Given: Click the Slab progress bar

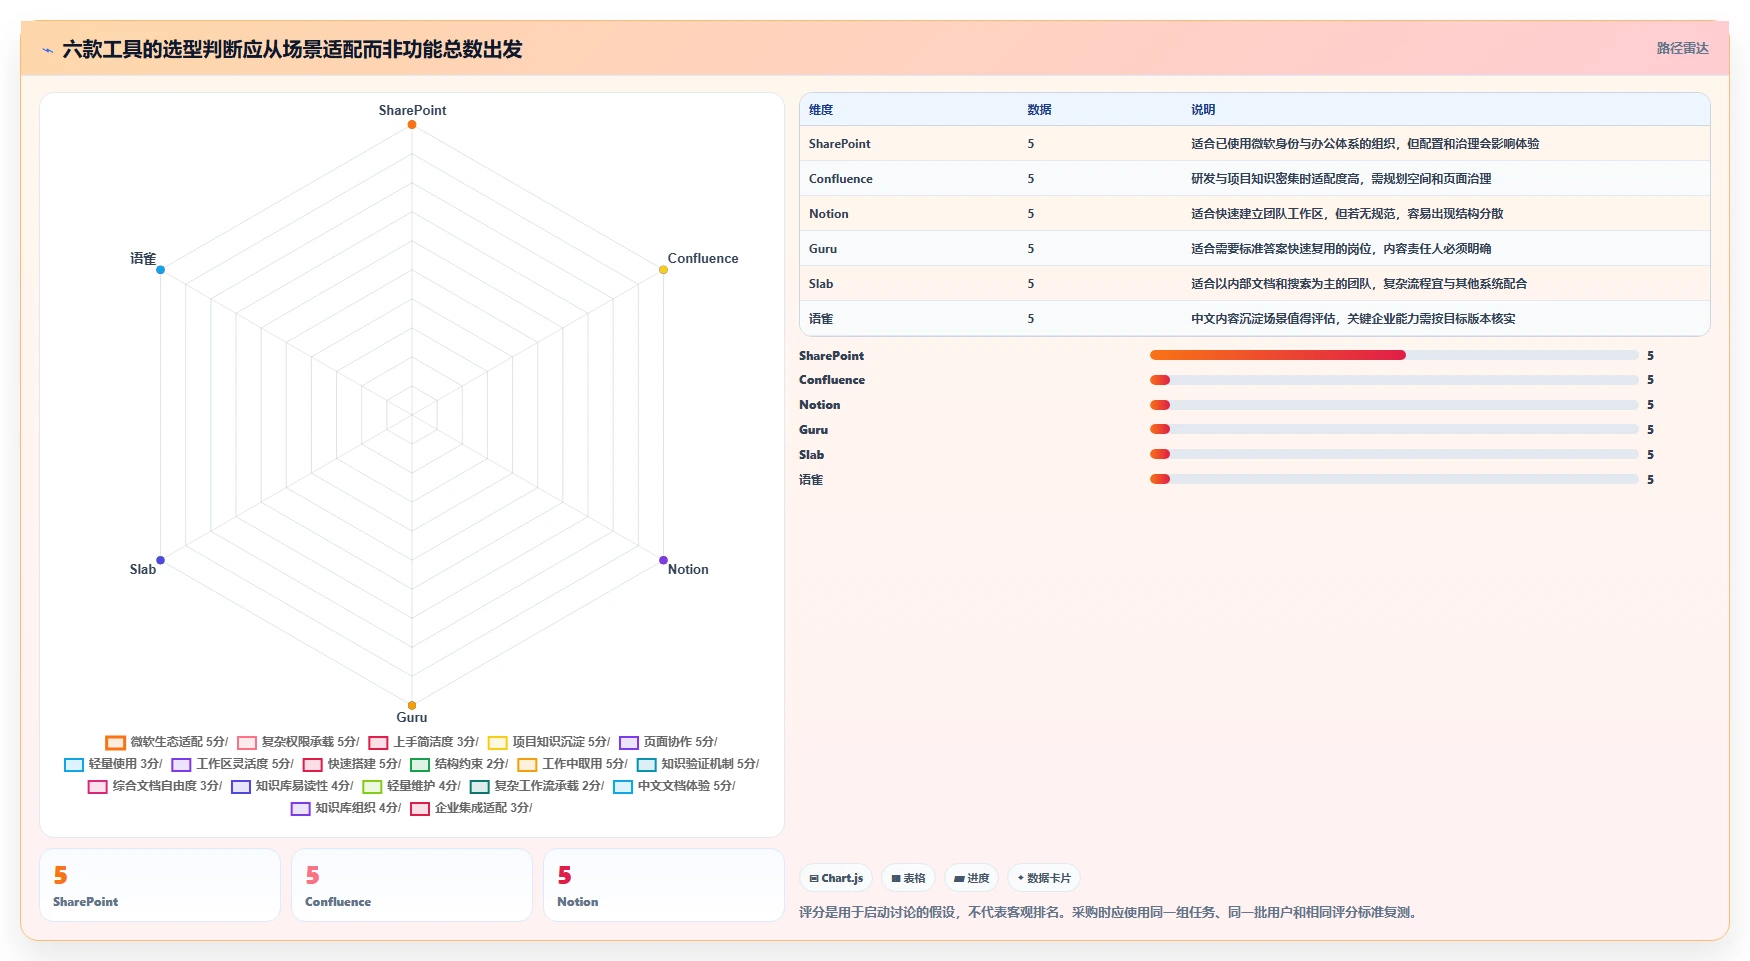Looking at the screenshot, I should point(1394,454).
